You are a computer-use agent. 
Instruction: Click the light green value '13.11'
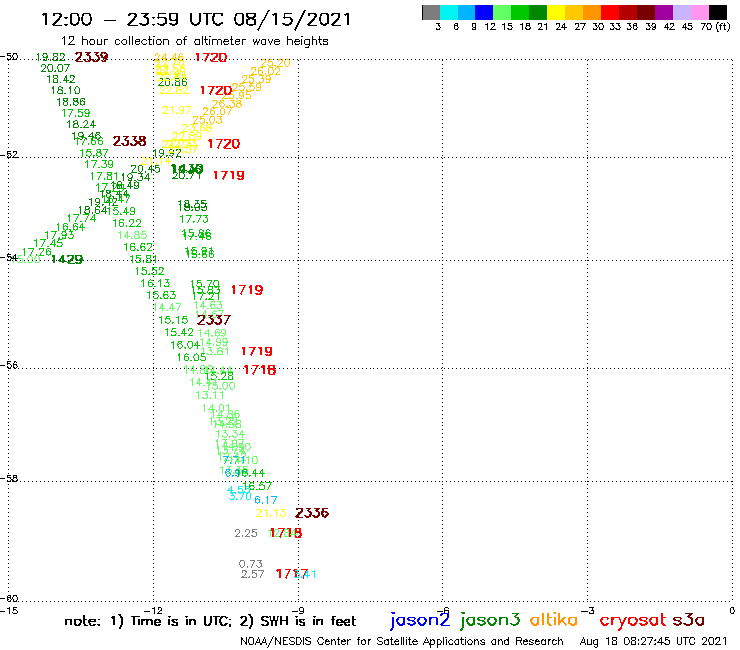tap(210, 396)
